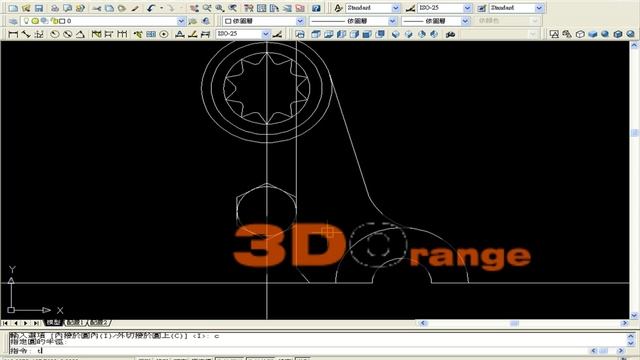Click the Named Views icon

click(300, 34)
